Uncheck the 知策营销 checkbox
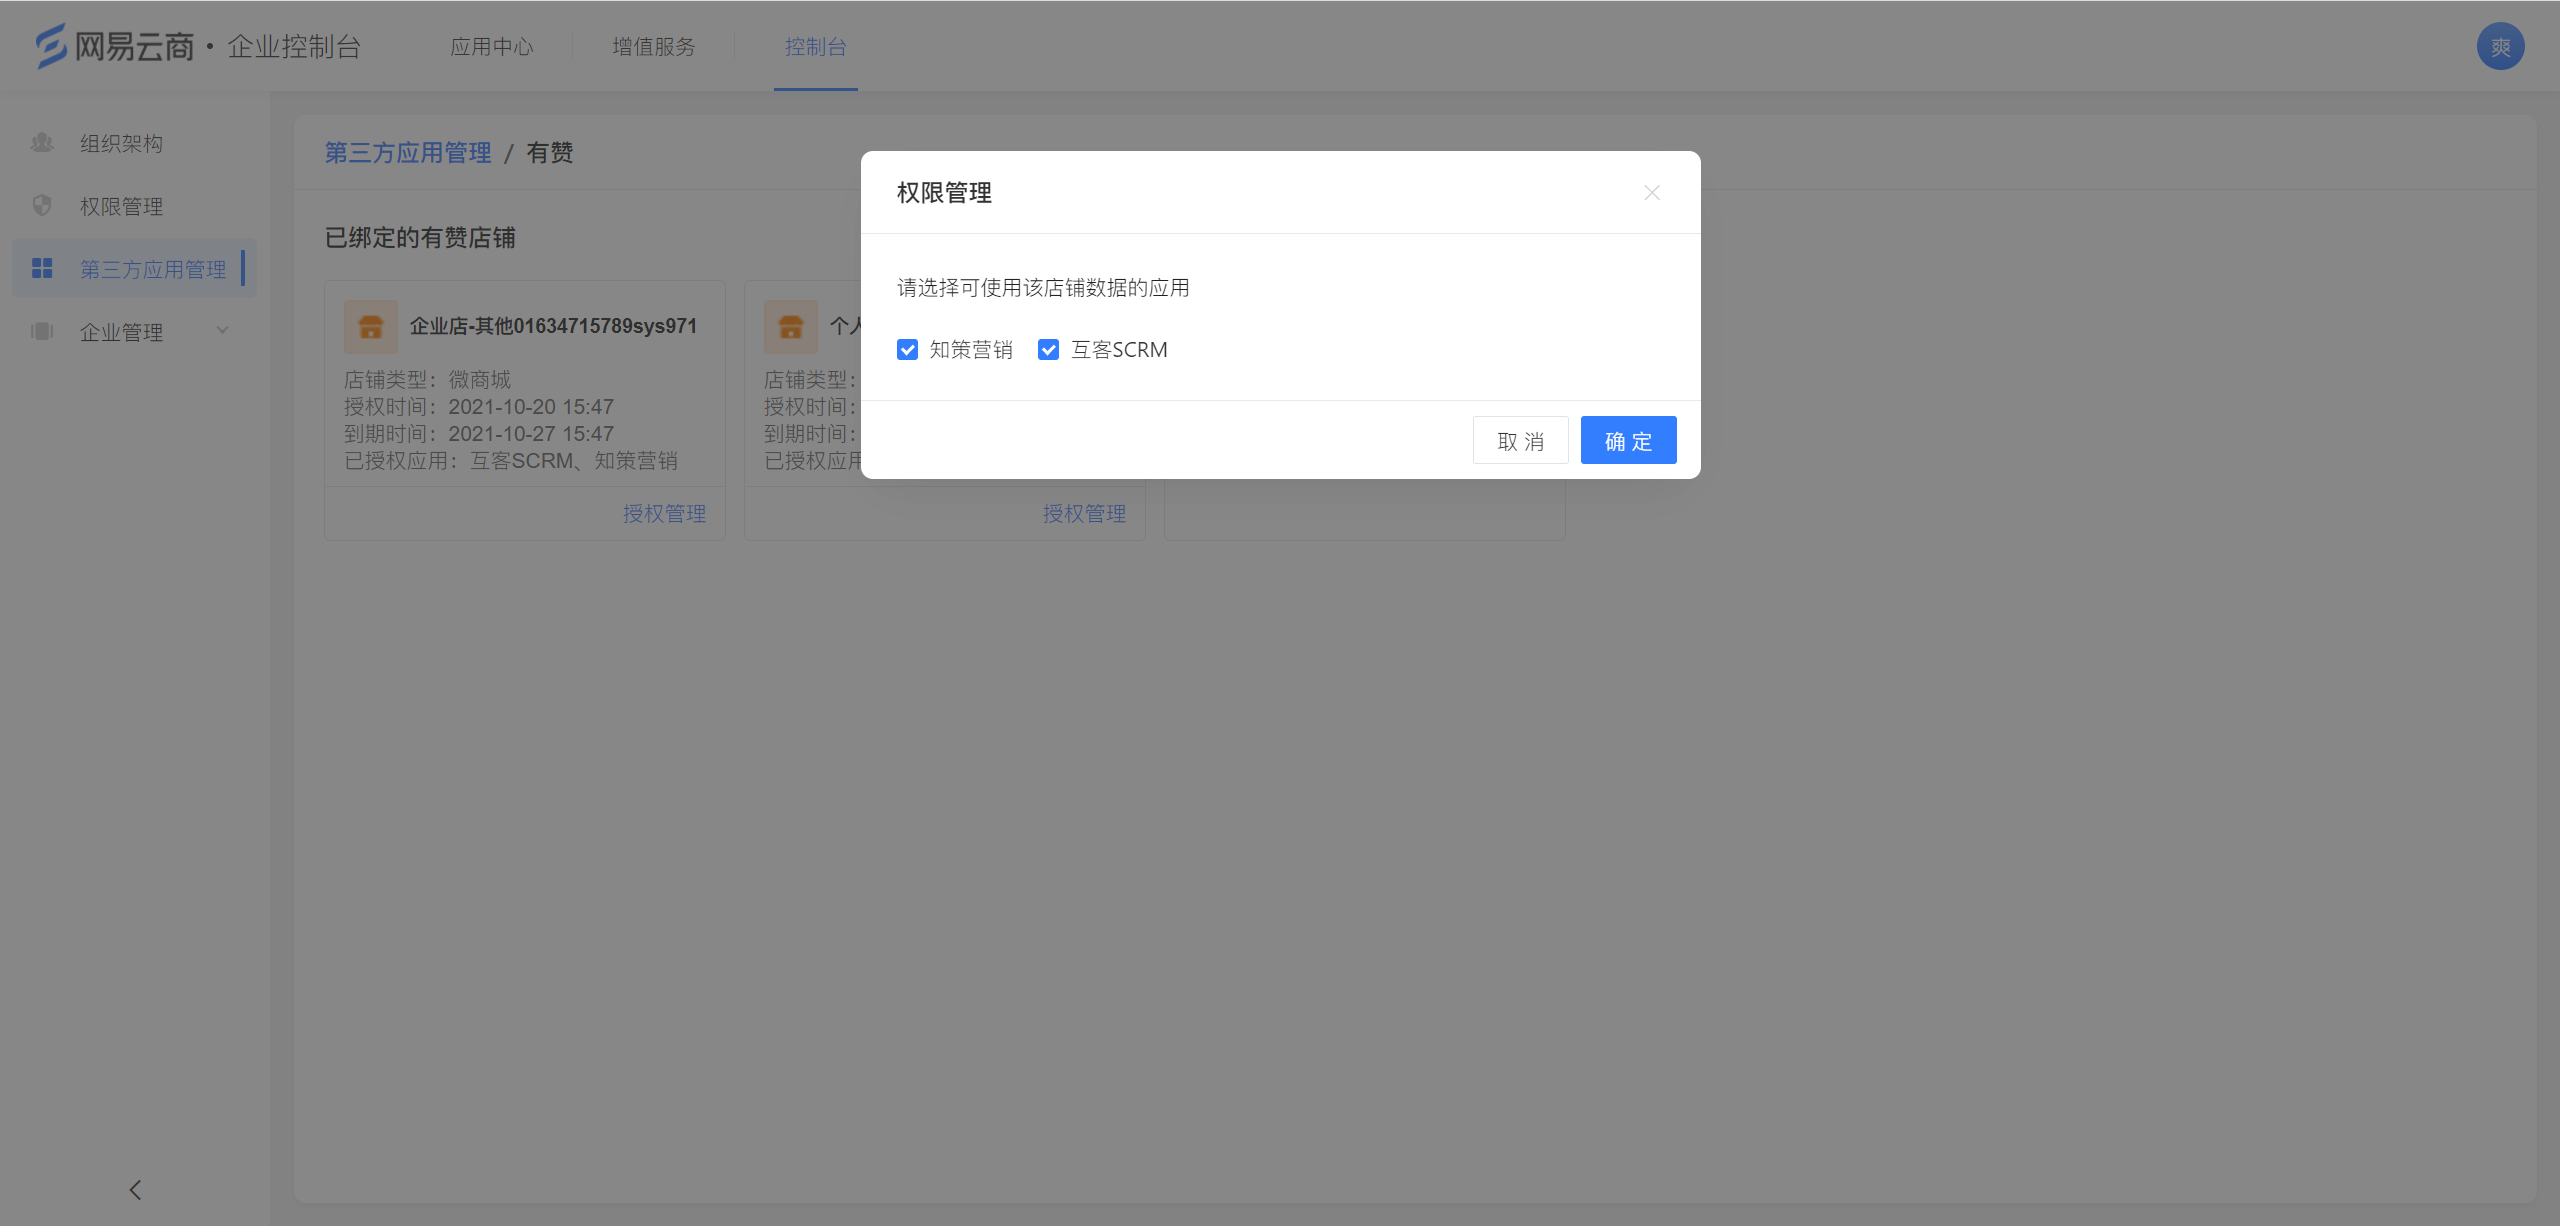This screenshot has width=2560, height=1226. [x=907, y=349]
